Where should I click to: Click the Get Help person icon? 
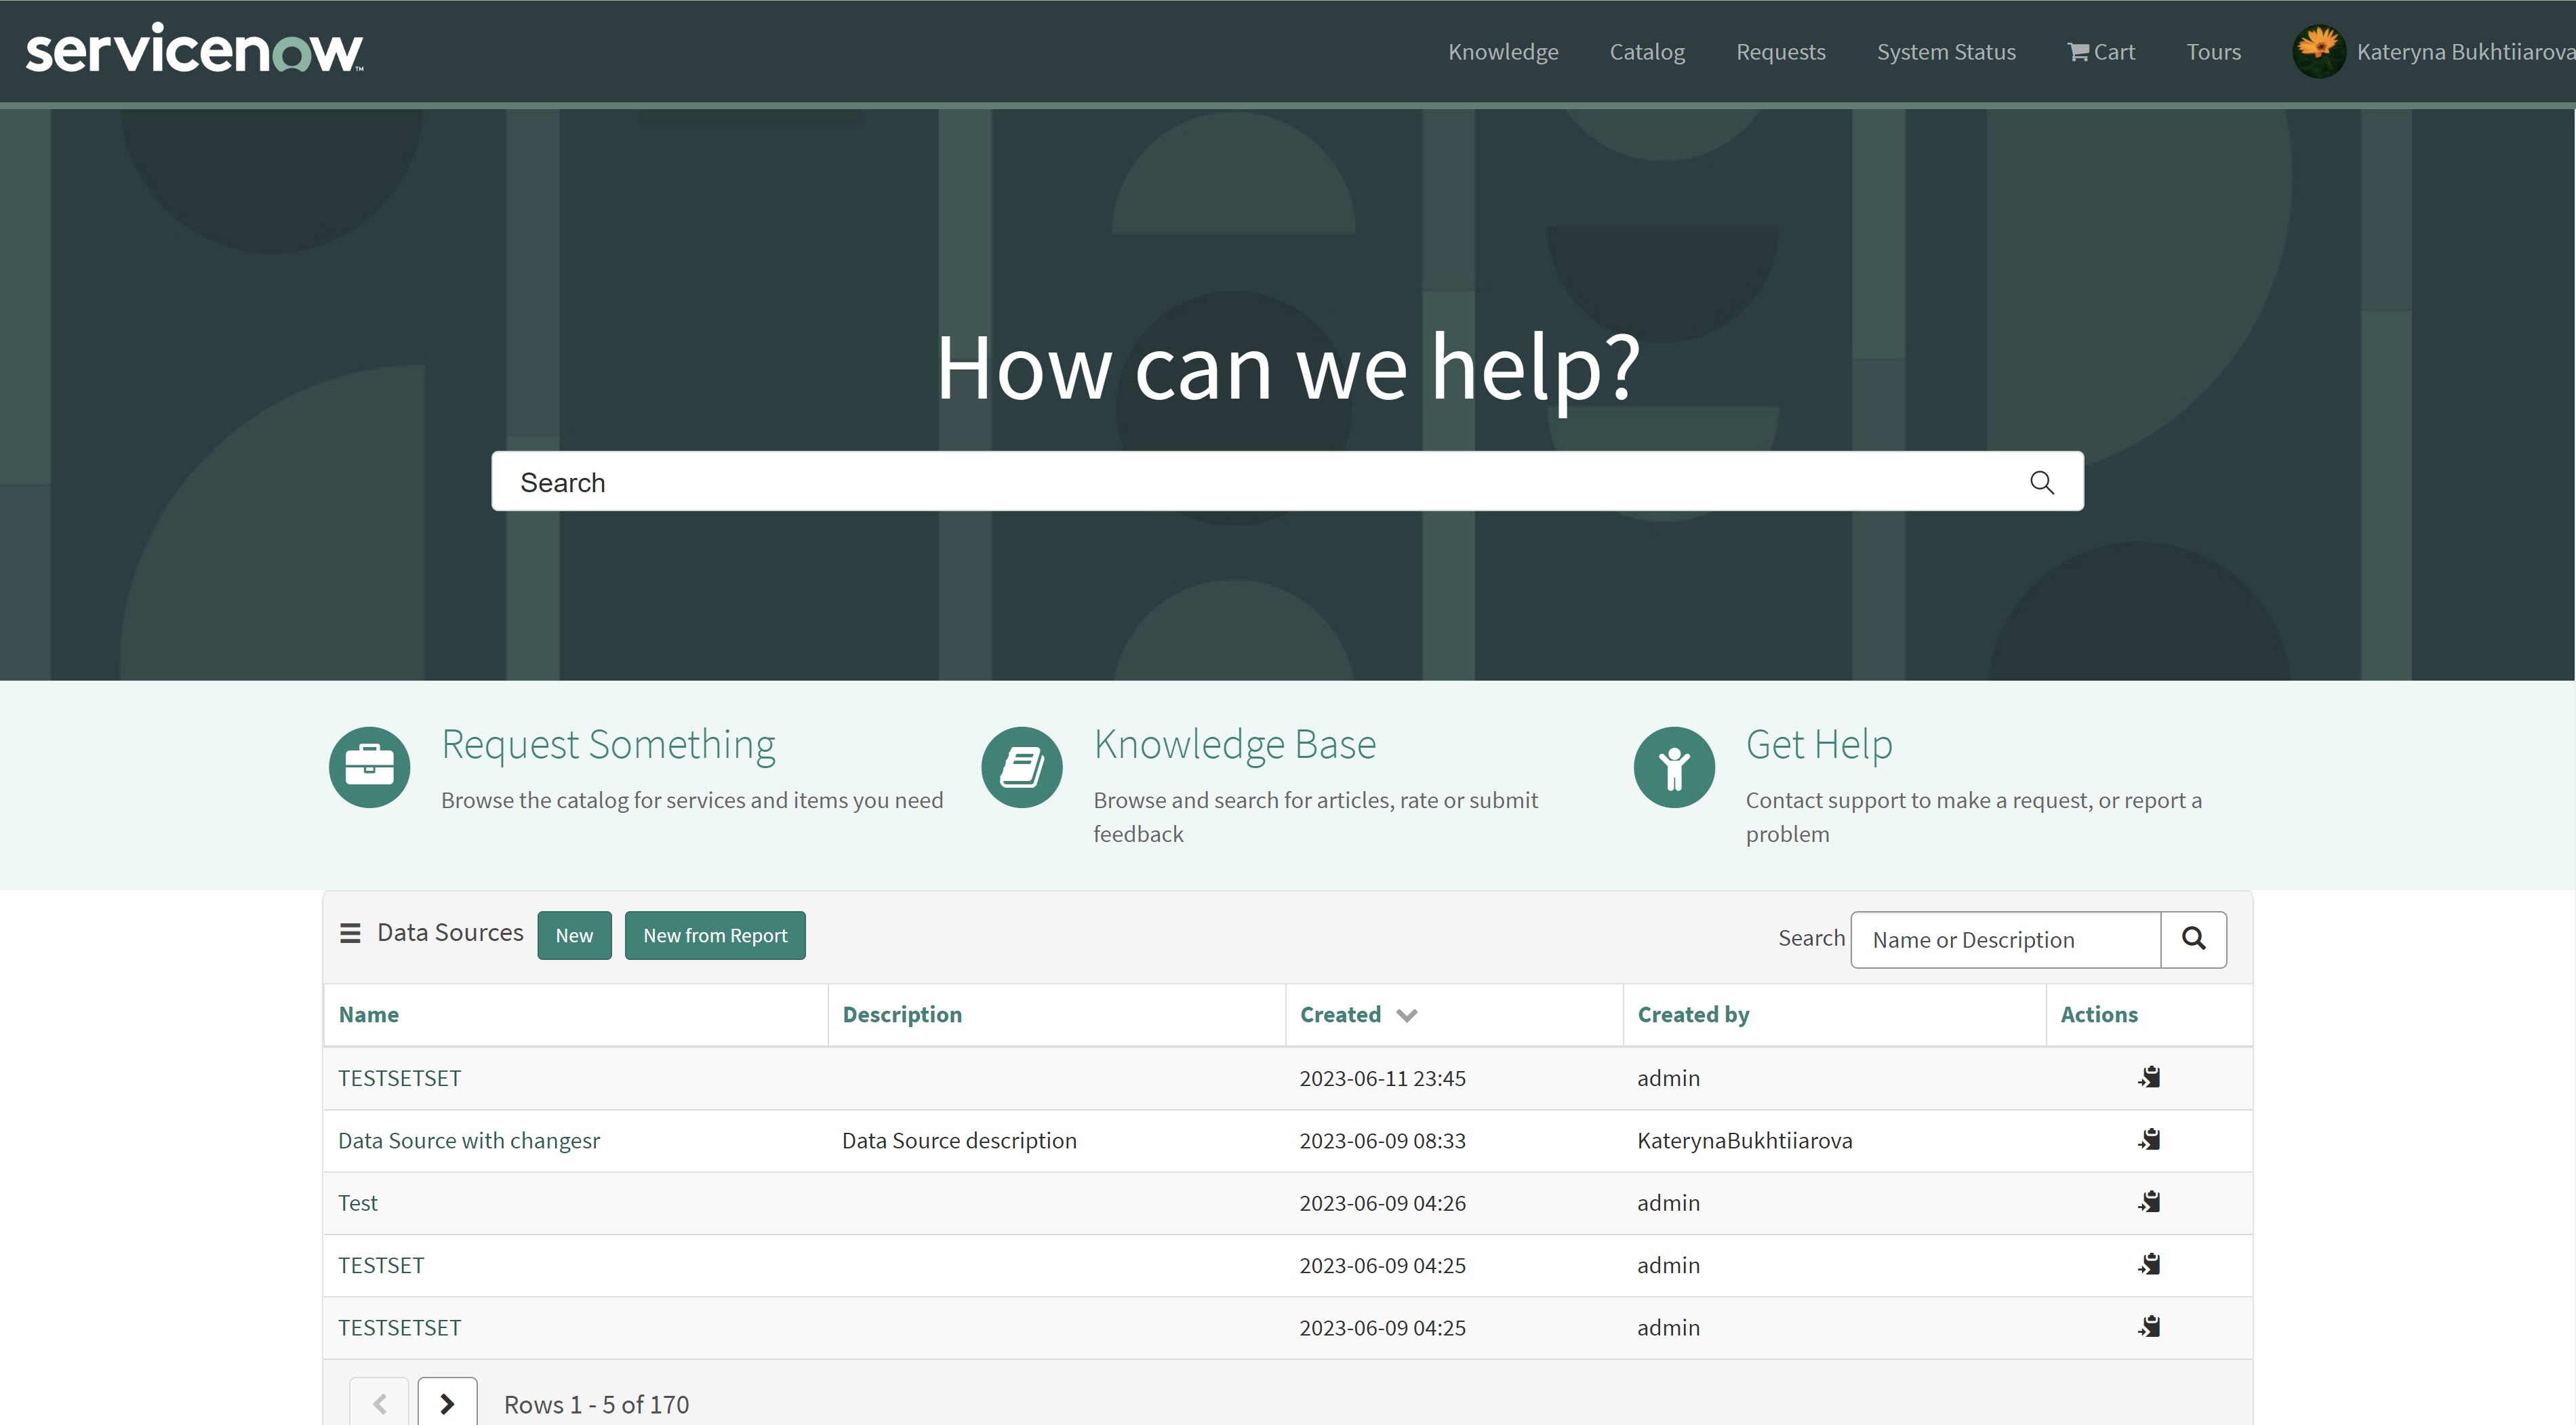[x=1673, y=767]
